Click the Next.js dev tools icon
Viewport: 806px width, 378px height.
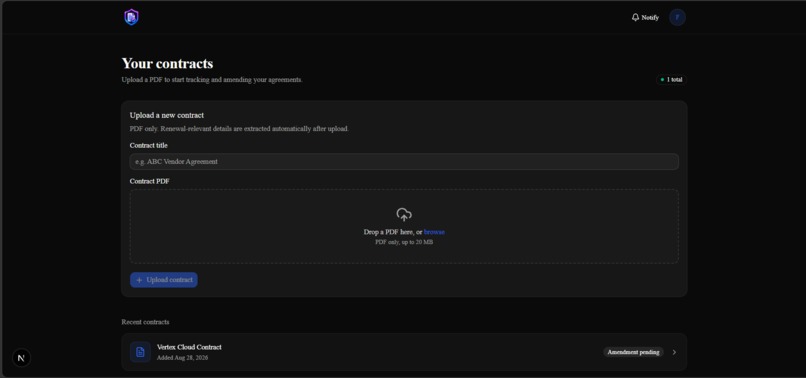click(21, 358)
